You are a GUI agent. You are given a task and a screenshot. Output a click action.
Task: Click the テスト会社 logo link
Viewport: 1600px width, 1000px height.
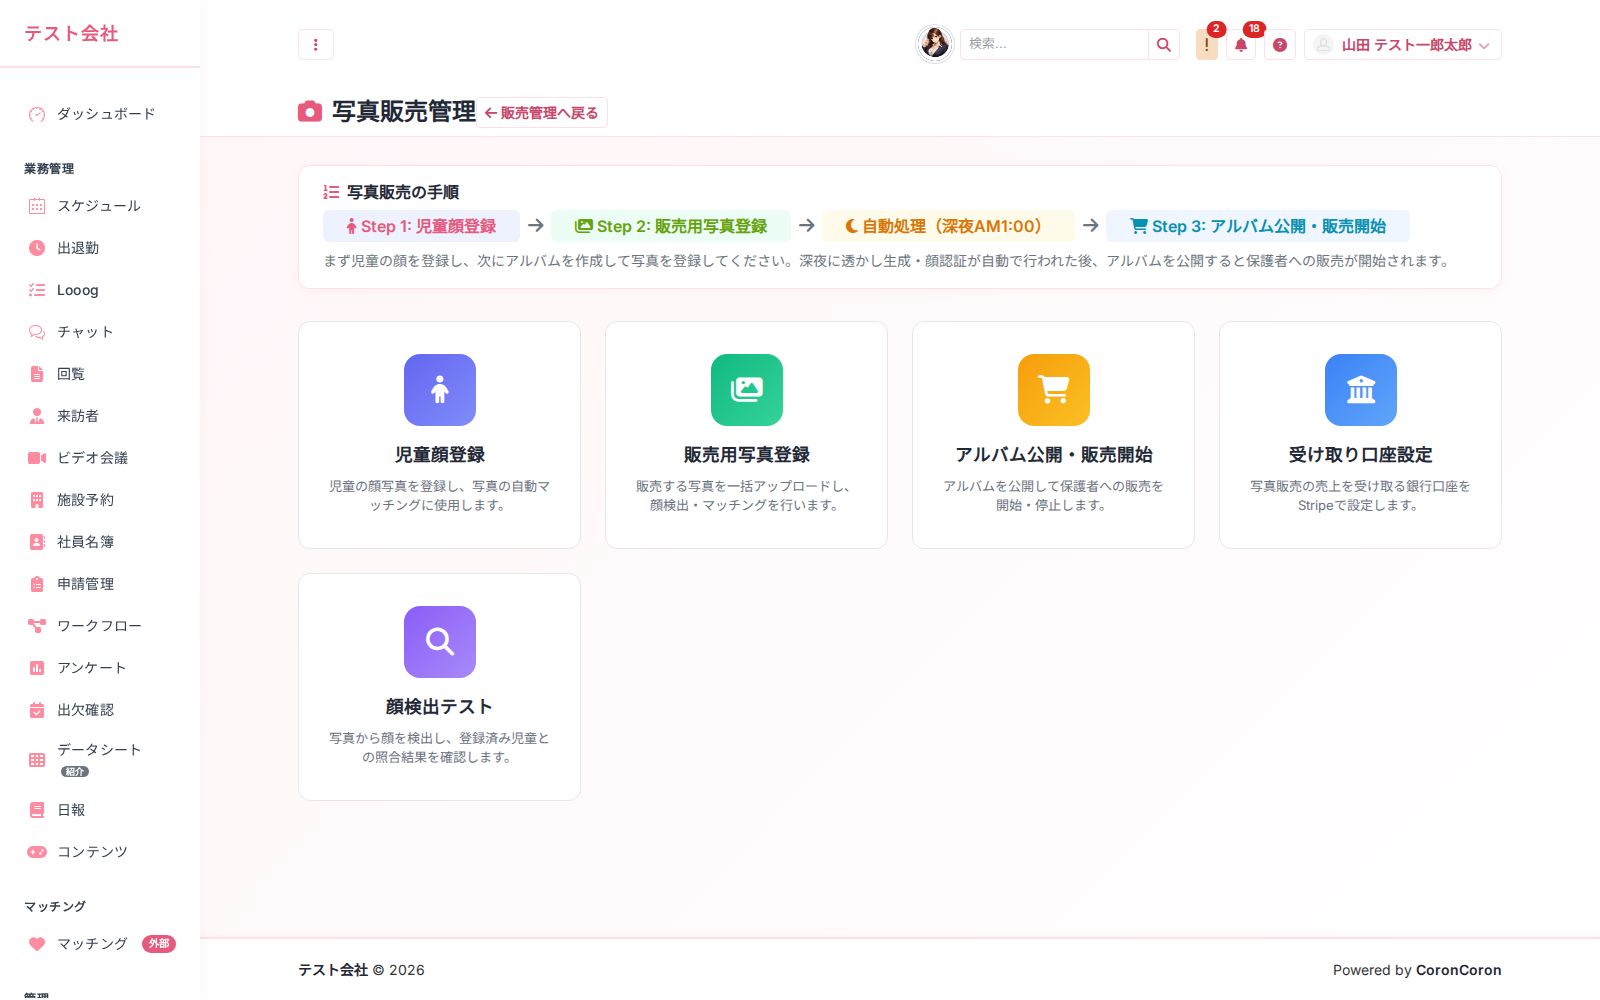[x=71, y=33]
